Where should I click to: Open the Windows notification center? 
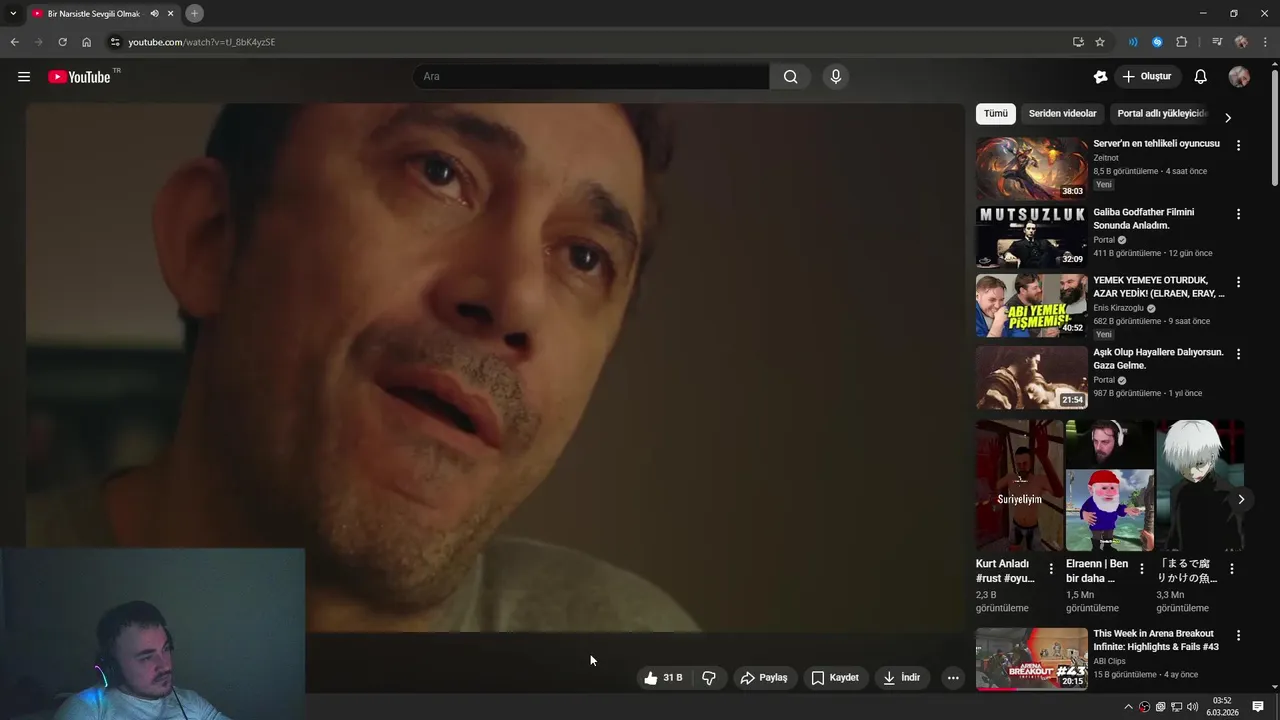(1258, 707)
